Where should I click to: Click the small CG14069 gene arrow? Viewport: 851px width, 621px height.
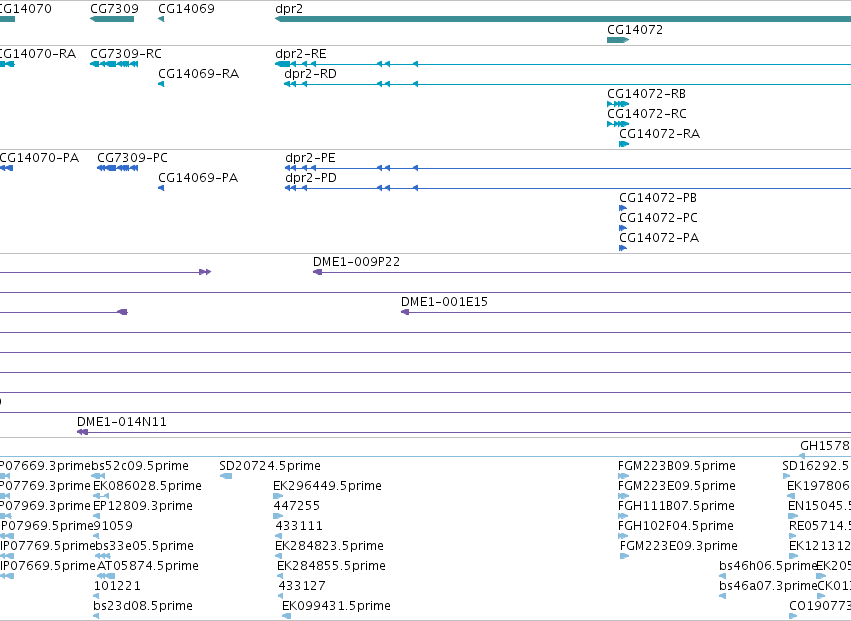pos(161,20)
